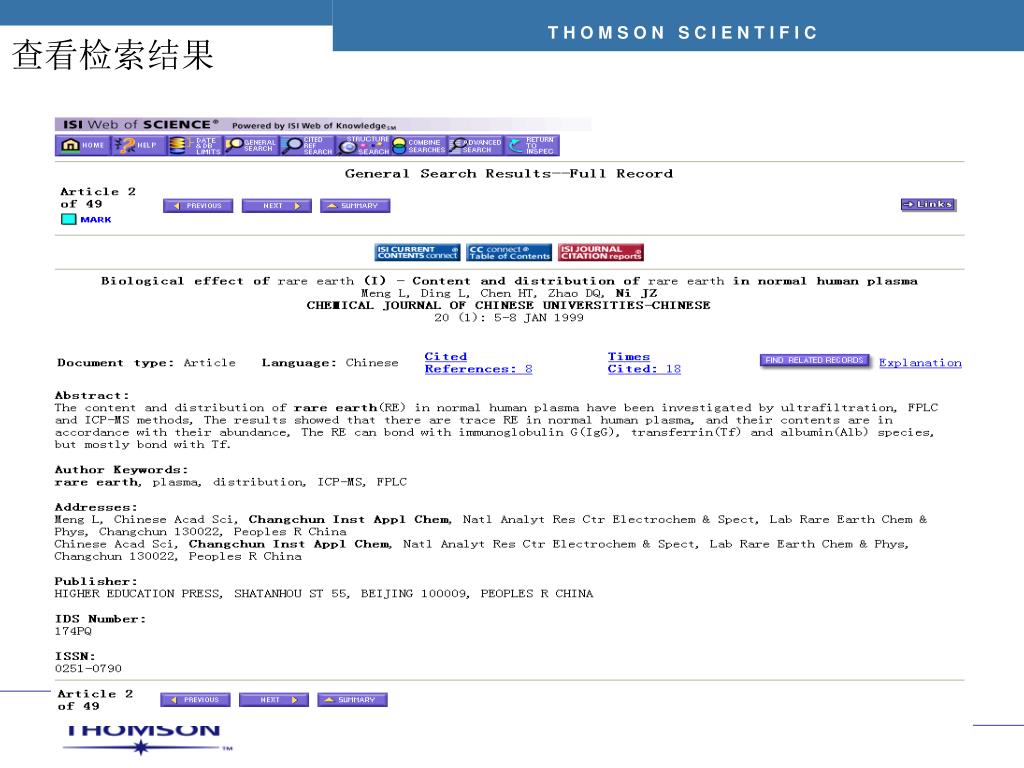Open the Links button
The image size is (1024, 768).
pyautogui.click(x=928, y=204)
